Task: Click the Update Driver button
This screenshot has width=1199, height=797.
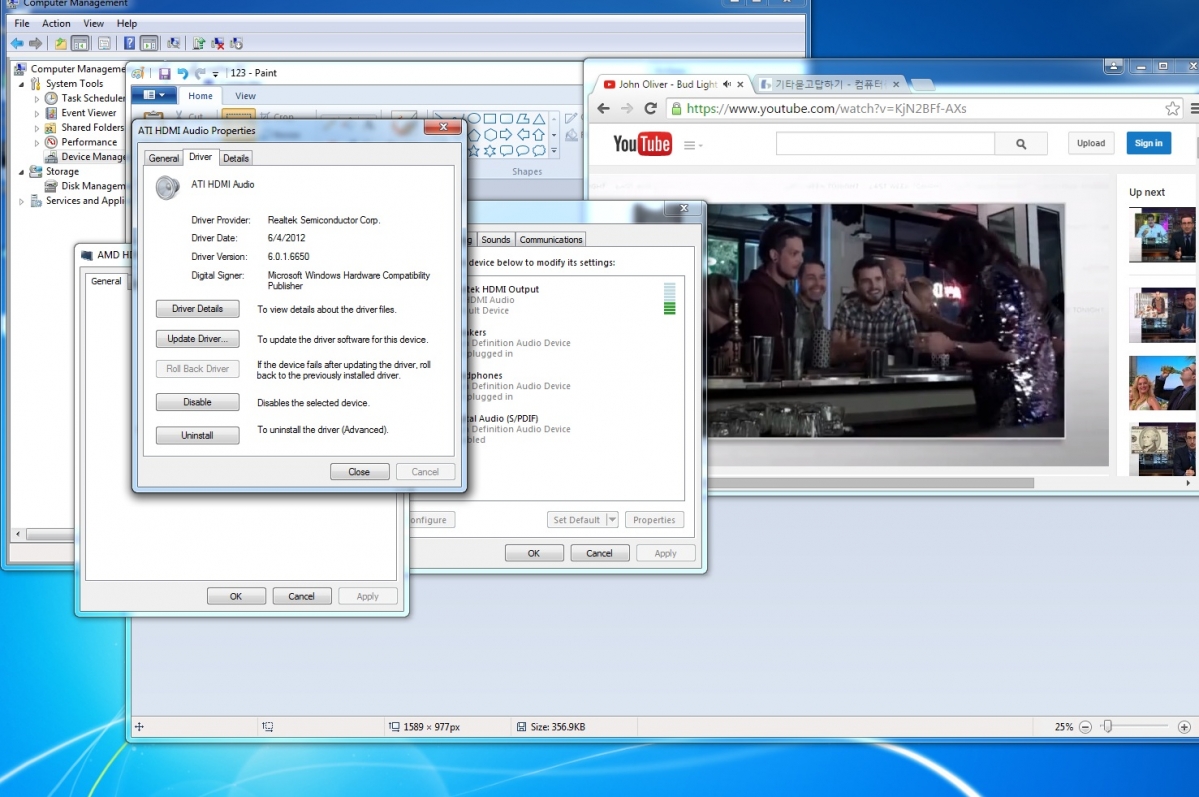Action: tap(198, 339)
